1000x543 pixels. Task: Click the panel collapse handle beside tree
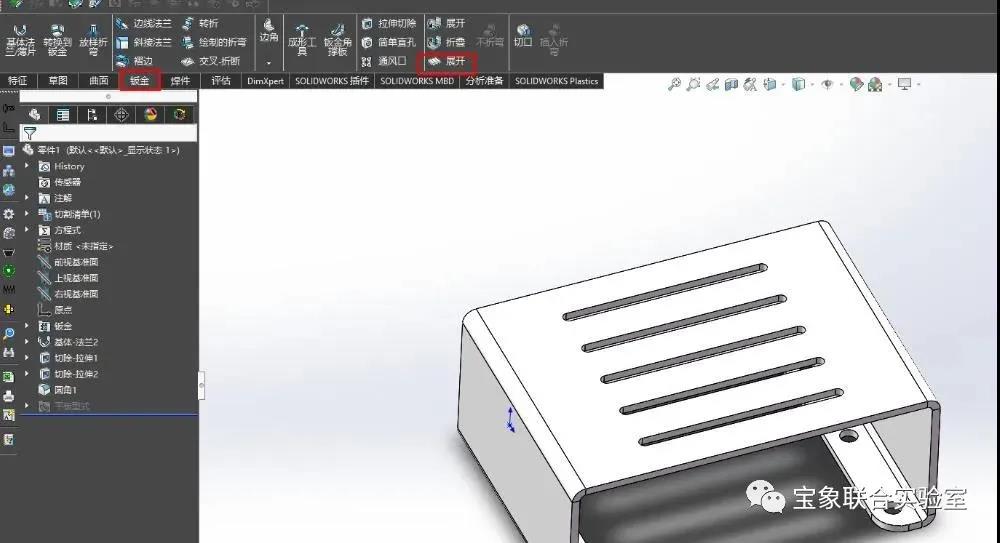[202, 385]
